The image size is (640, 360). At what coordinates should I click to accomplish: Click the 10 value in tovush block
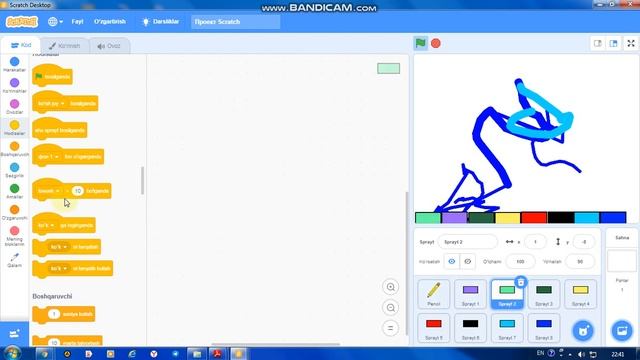click(x=77, y=191)
